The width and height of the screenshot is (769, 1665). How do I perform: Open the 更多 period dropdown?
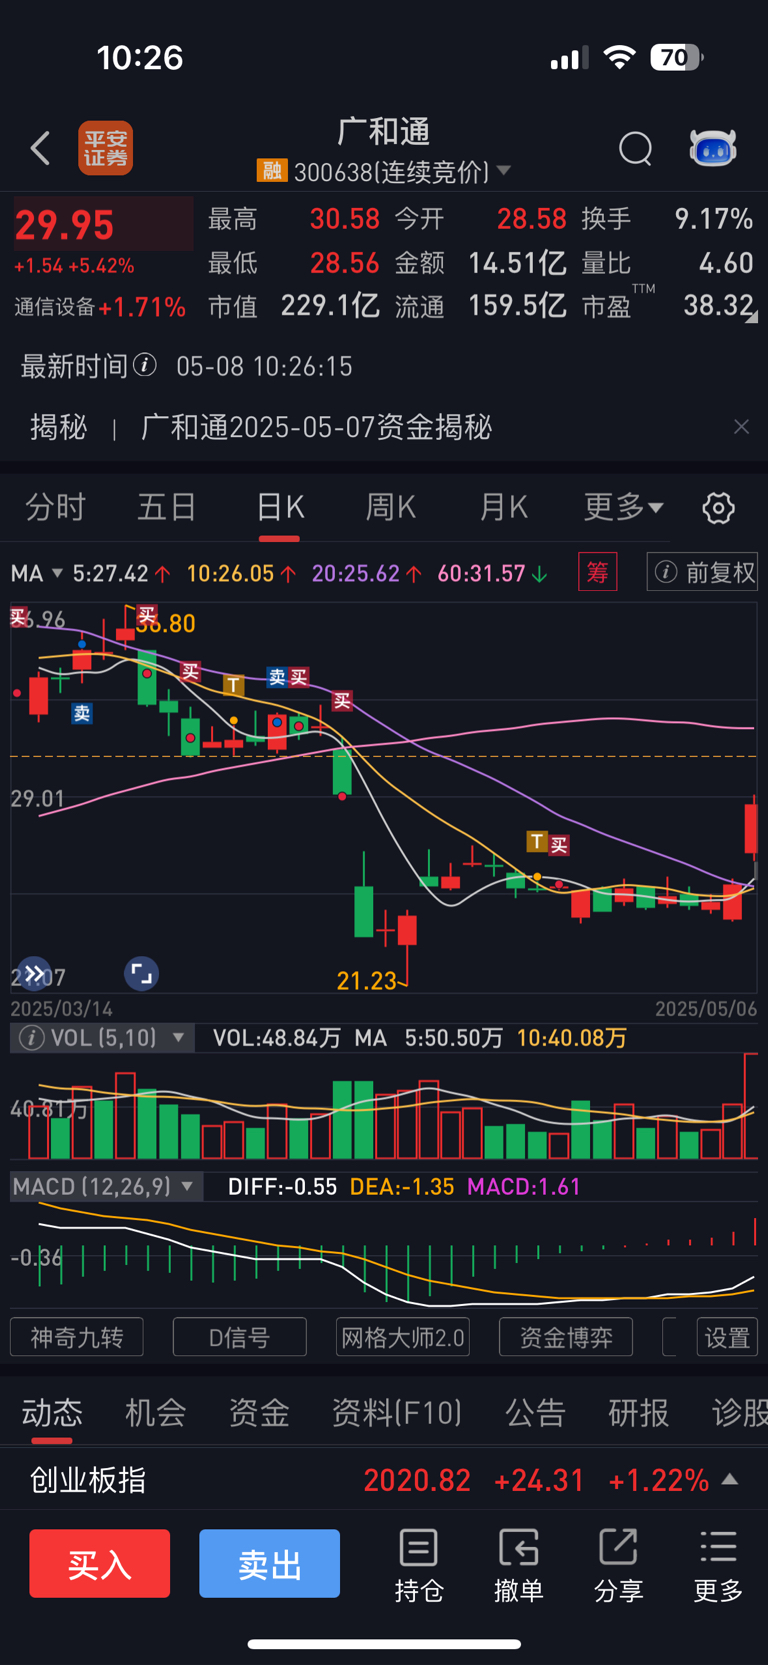tap(623, 507)
